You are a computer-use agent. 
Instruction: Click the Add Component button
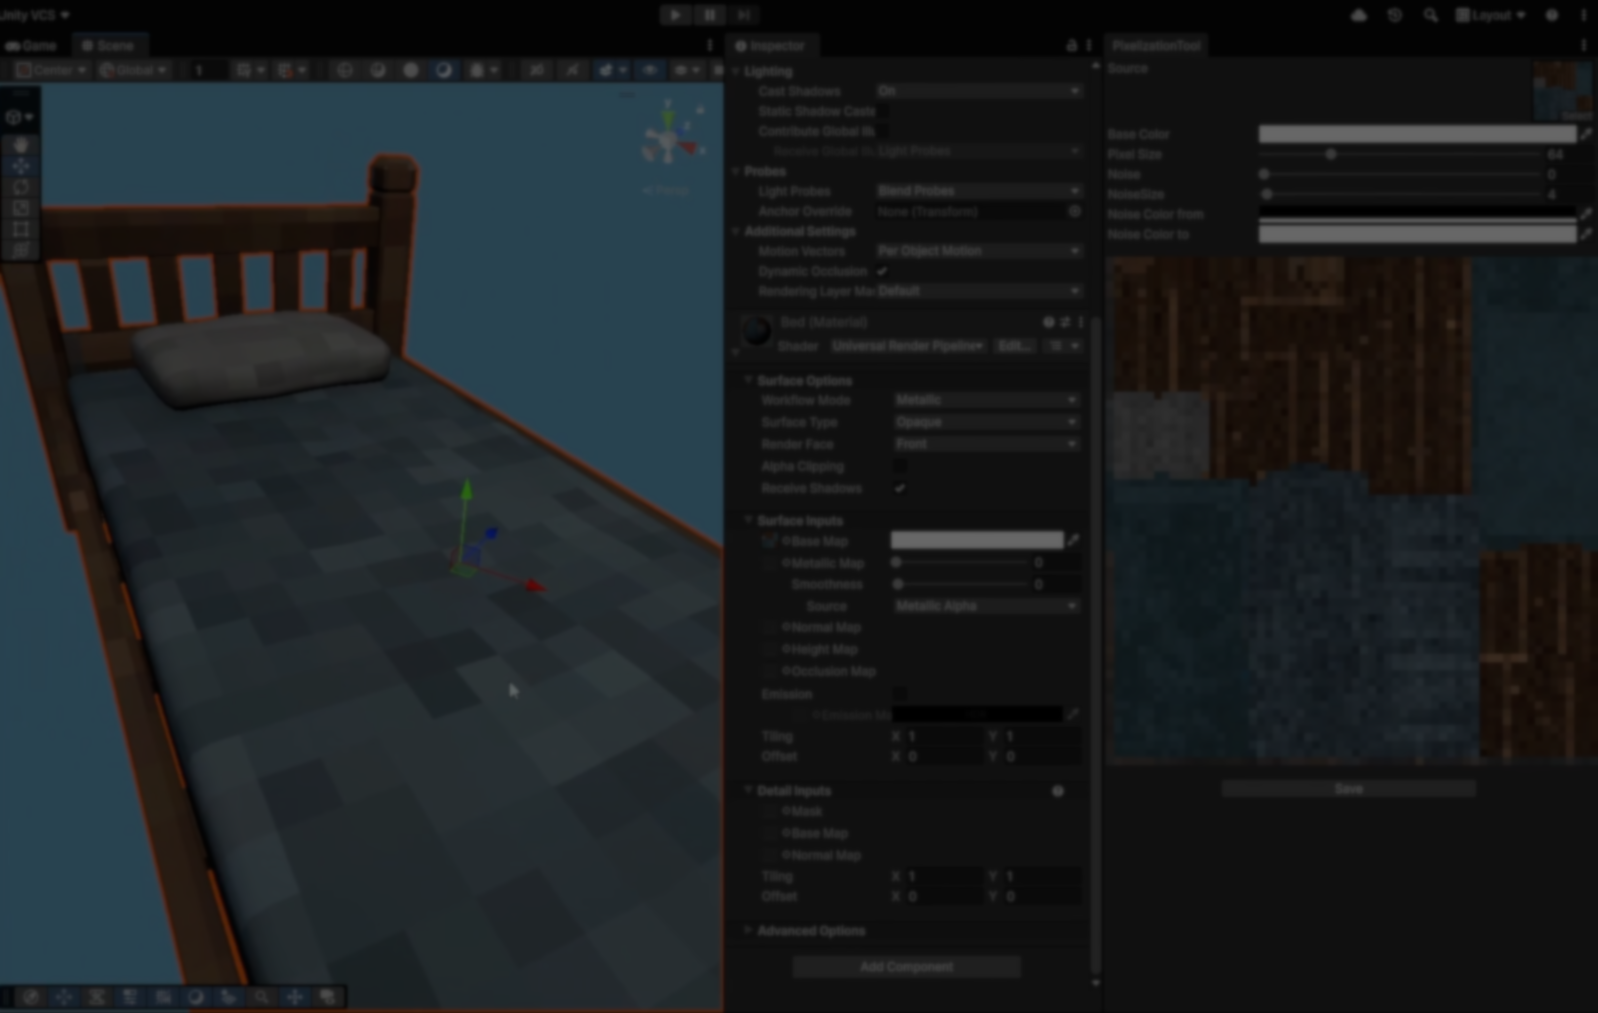[x=906, y=967]
